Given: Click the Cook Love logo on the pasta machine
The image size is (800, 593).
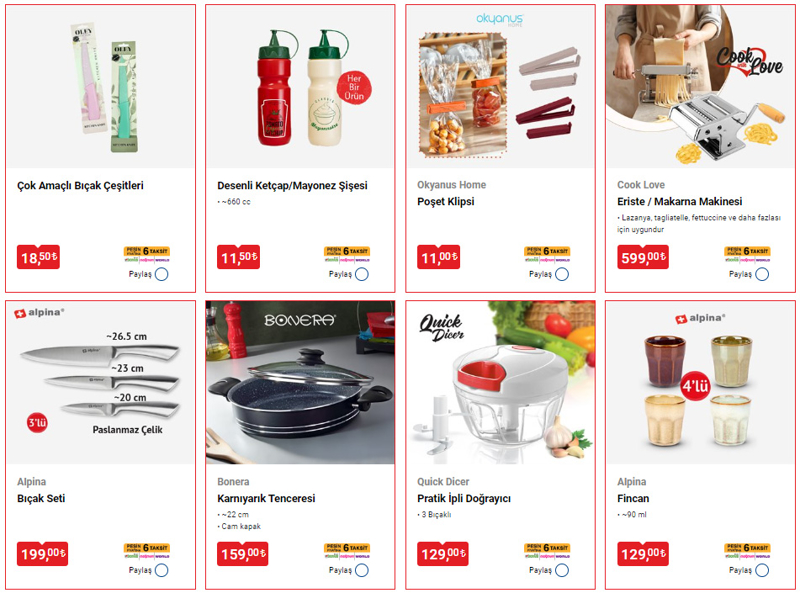Looking at the screenshot, I should pos(748,62).
